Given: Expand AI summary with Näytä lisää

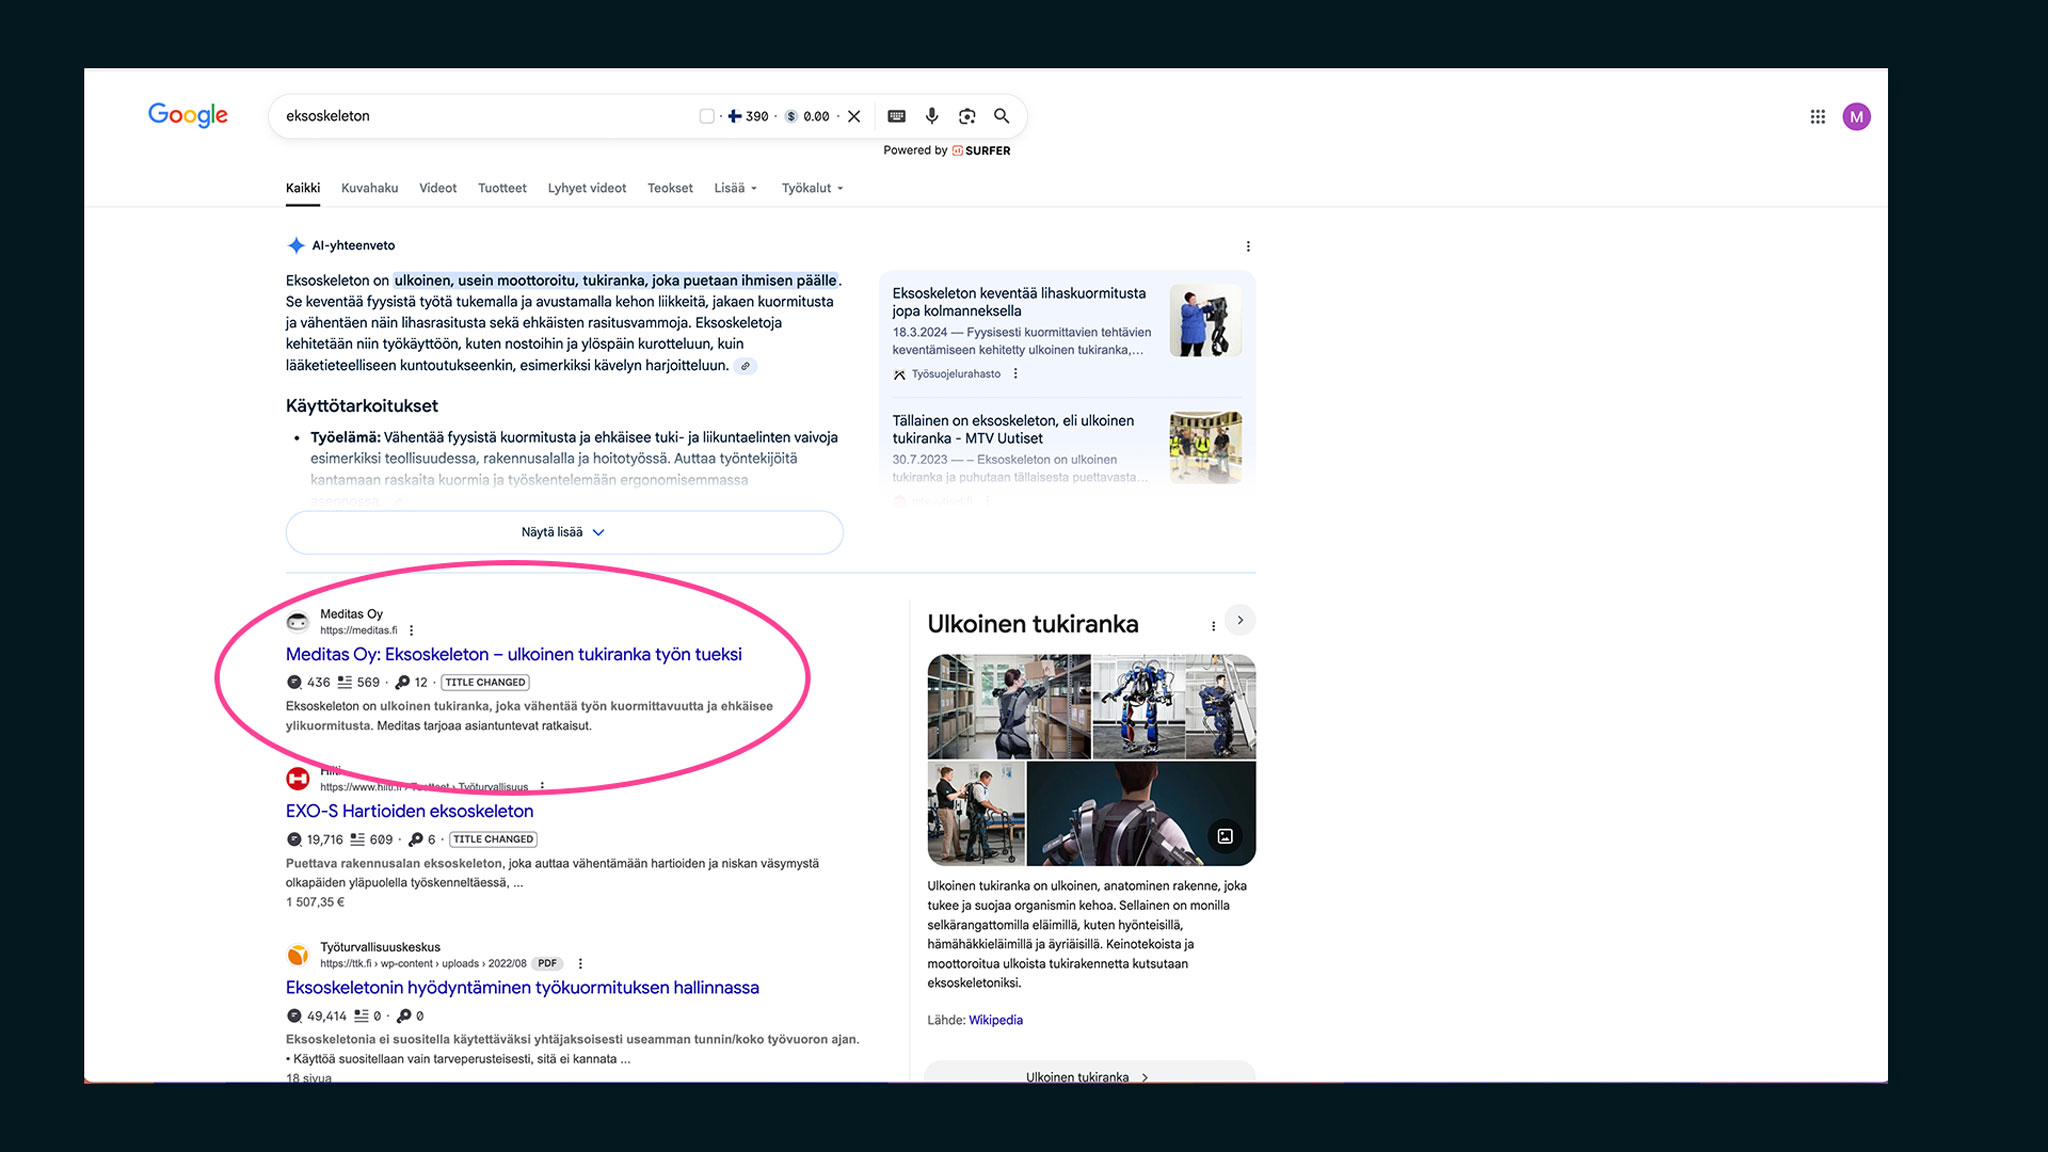Looking at the screenshot, I should pos(564,532).
